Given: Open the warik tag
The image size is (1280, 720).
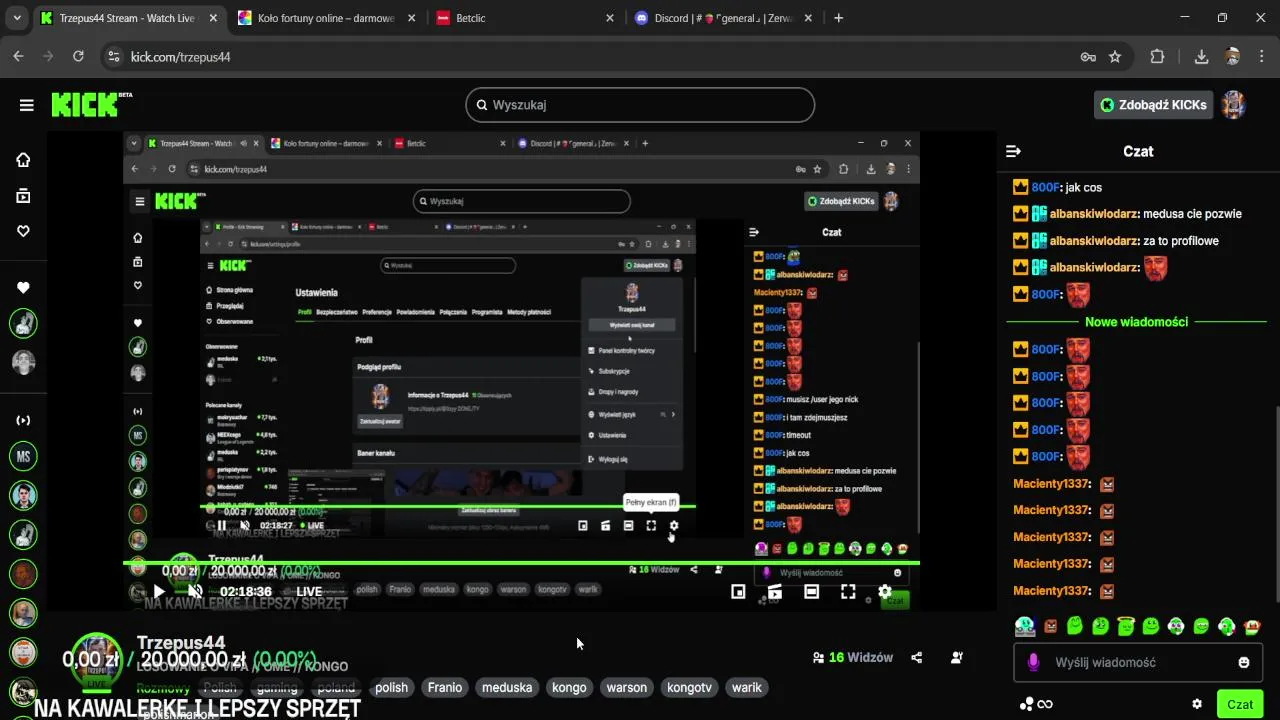Looking at the screenshot, I should pyautogui.click(x=747, y=688).
